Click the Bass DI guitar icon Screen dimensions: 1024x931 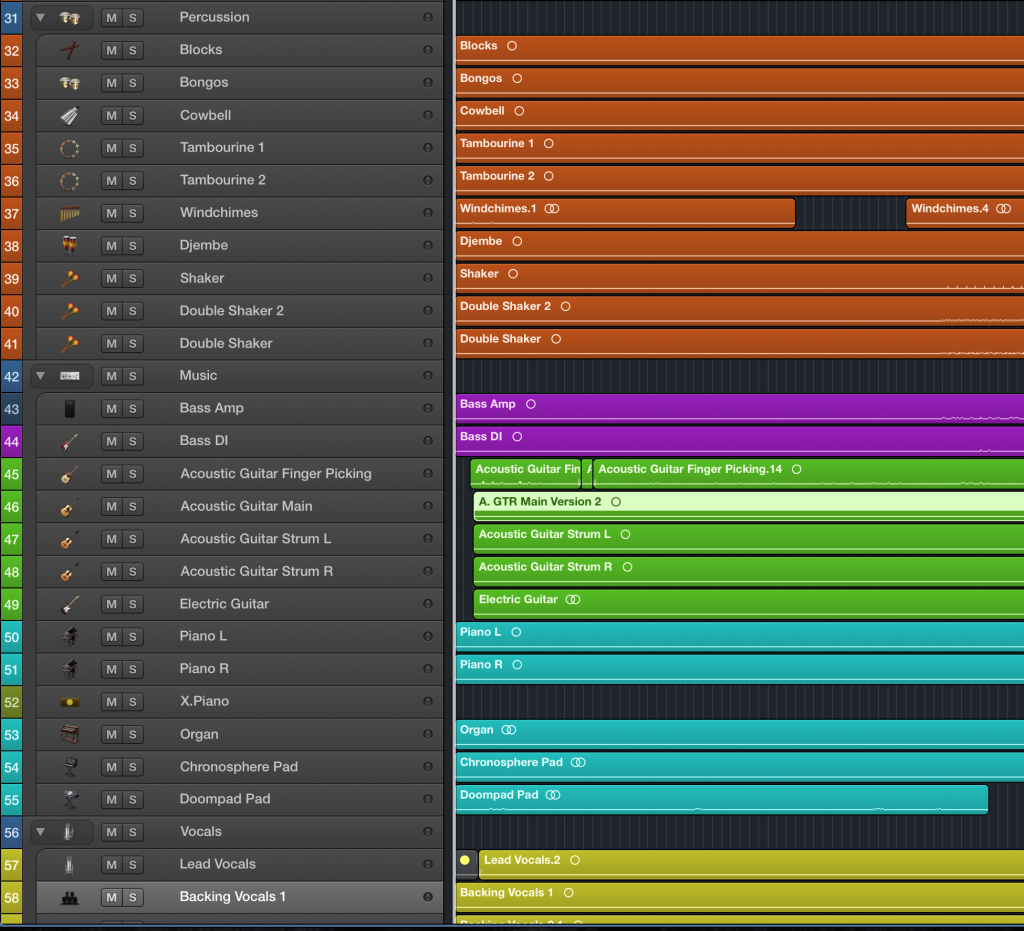coord(70,441)
